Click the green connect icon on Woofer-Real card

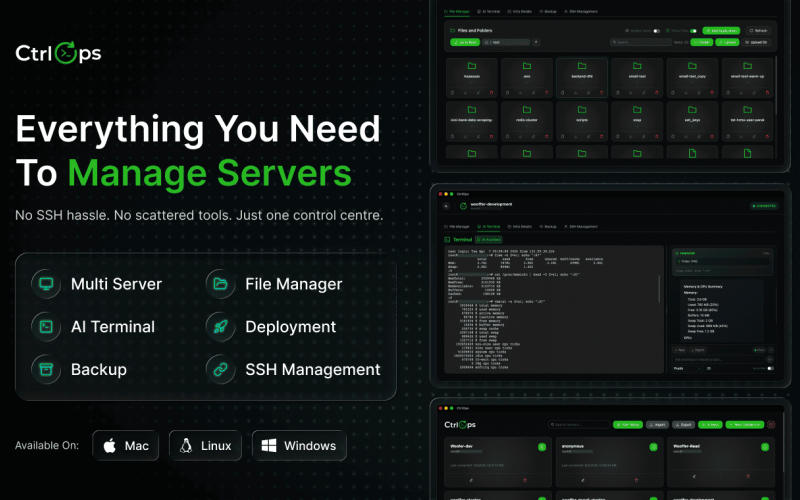point(765,447)
